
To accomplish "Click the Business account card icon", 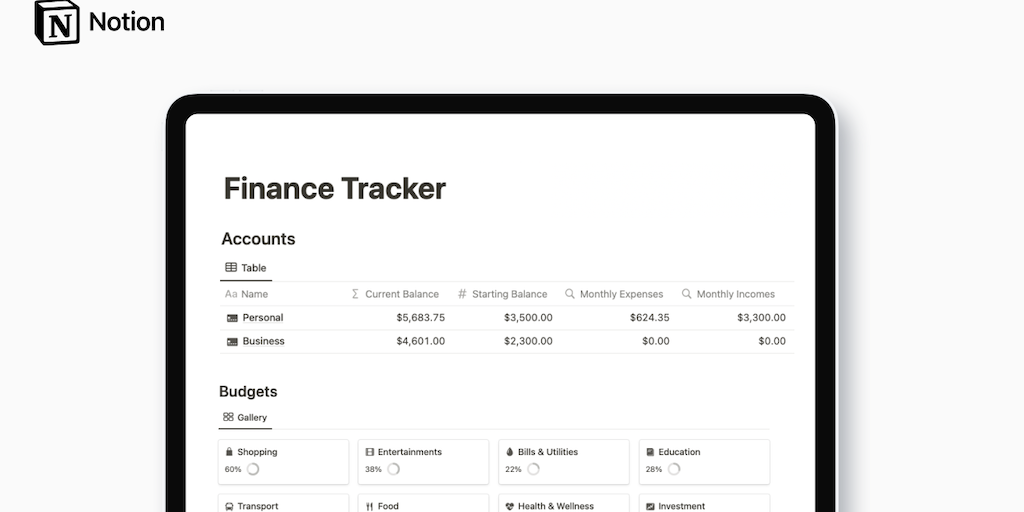I will point(232,342).
